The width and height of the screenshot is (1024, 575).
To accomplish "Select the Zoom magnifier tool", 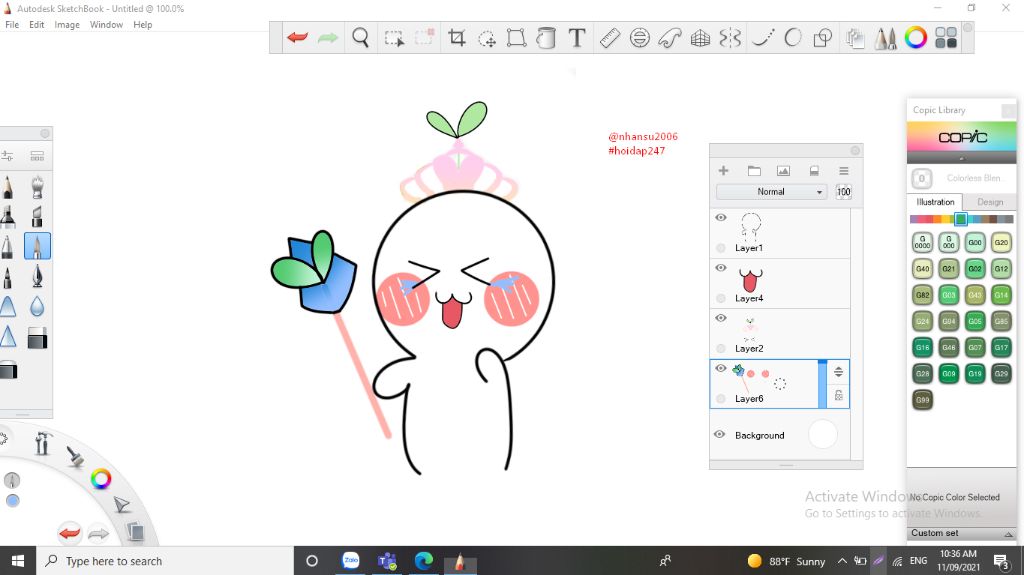I will [x=360, y=37].
